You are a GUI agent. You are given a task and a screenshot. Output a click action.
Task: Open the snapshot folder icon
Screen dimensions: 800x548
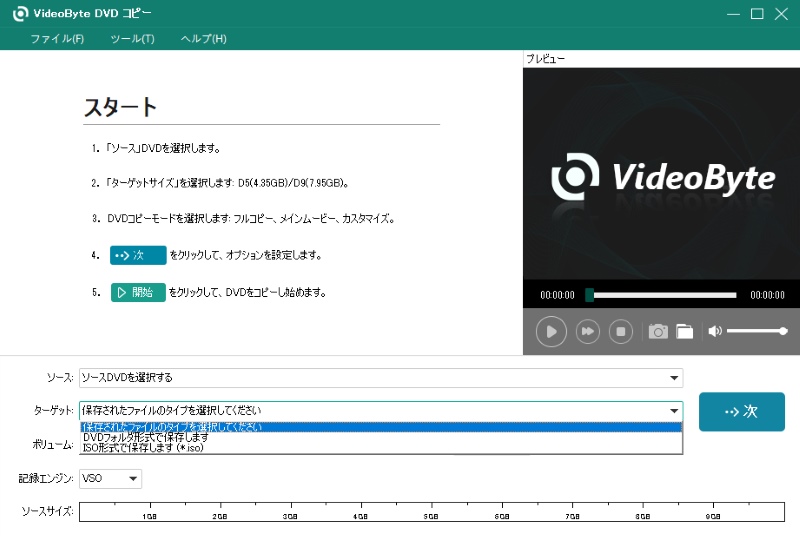(x=685, y=332)
